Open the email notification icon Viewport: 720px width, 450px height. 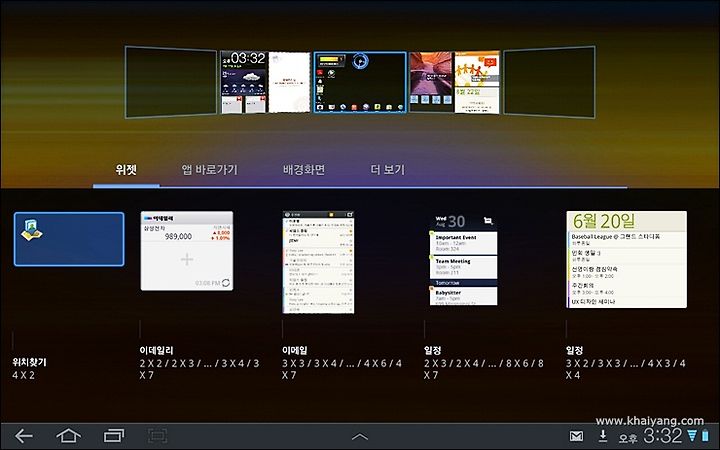pyautogui.click(x=576, y=436)
